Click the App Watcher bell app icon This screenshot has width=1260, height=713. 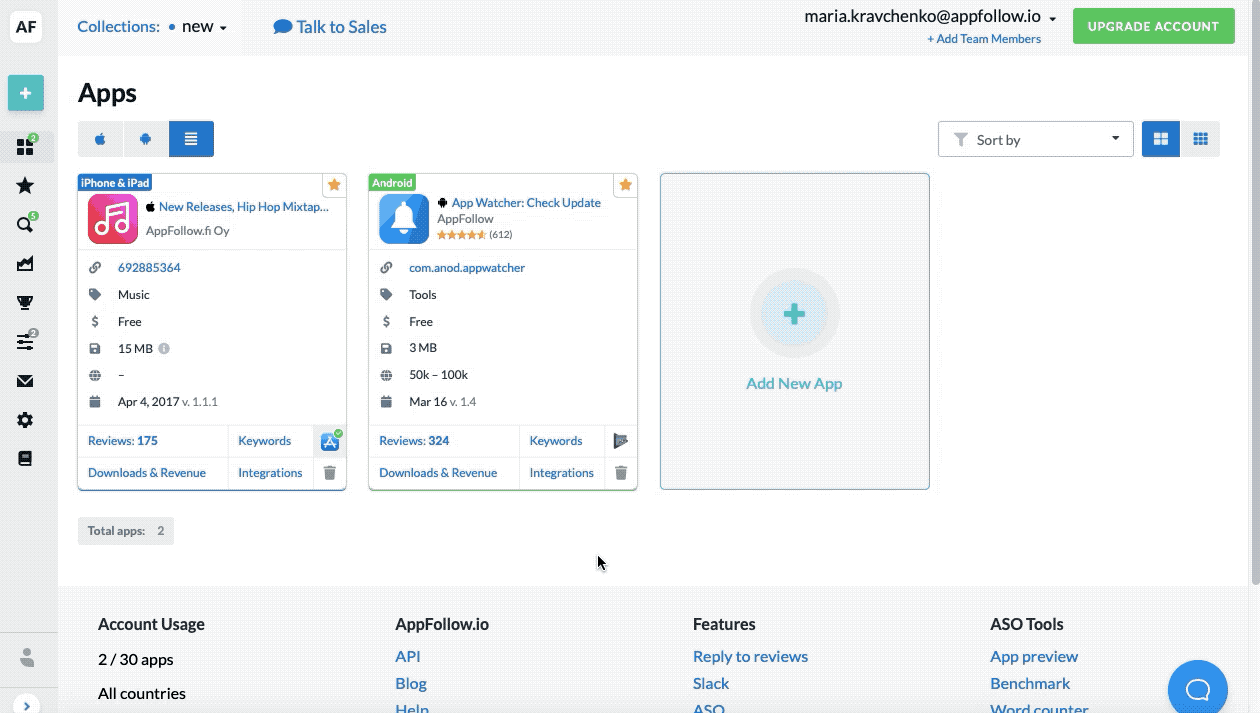coord(404,219)
